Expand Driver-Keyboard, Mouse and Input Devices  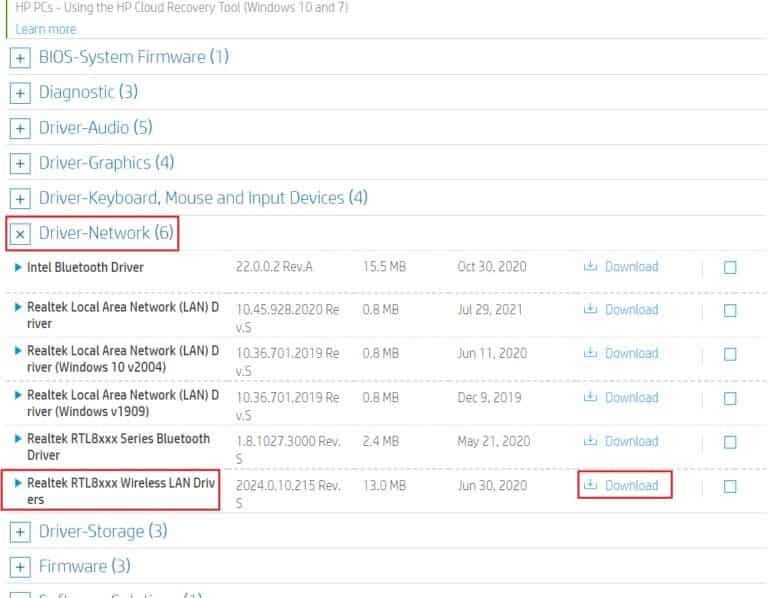point(20,199)
